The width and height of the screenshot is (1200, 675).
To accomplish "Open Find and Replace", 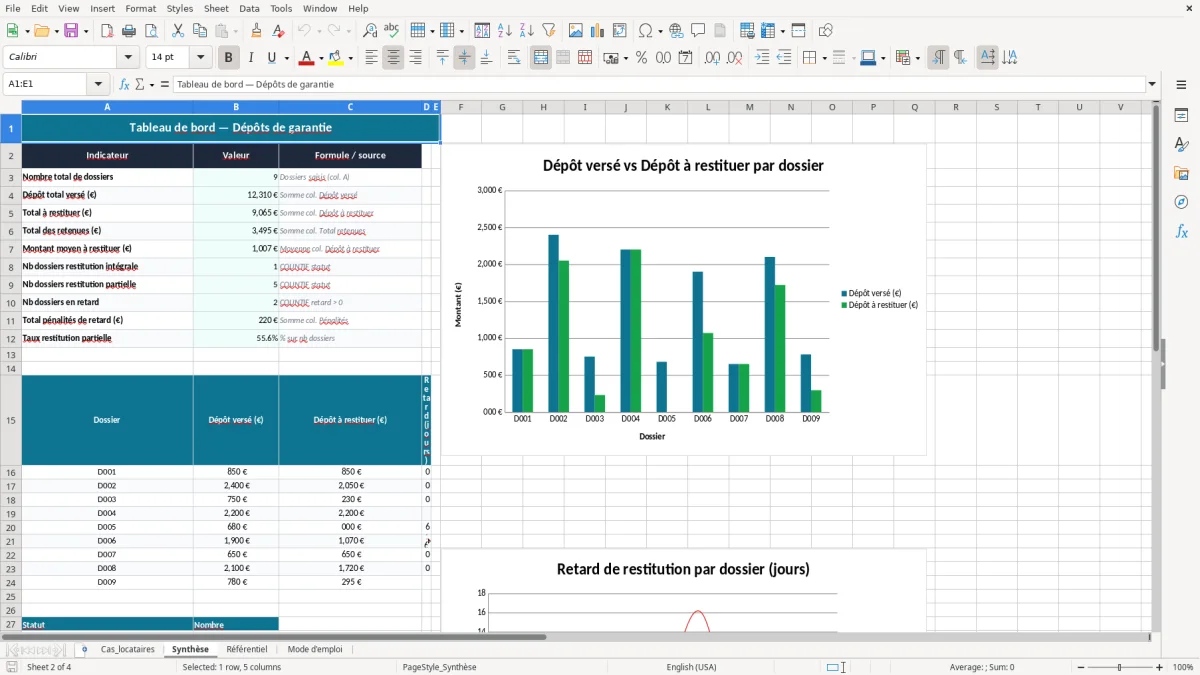I will click(x=370, y=31).
